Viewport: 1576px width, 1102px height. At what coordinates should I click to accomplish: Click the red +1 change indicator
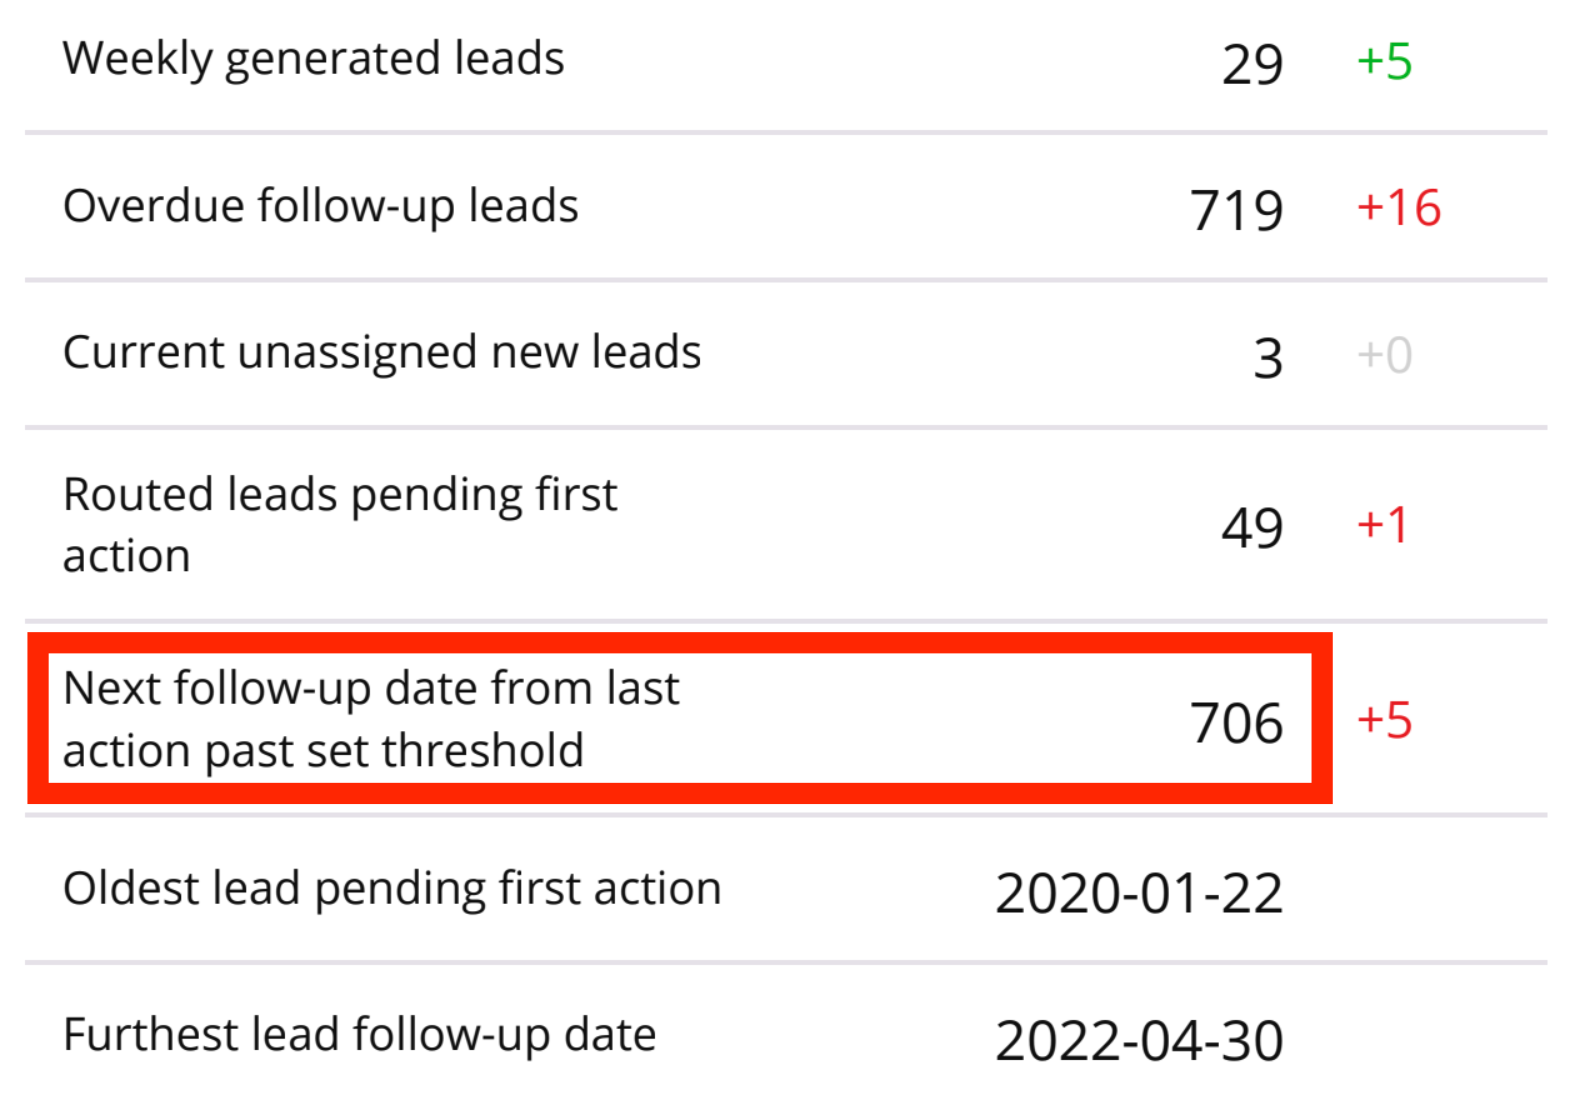click(1382, 525)
